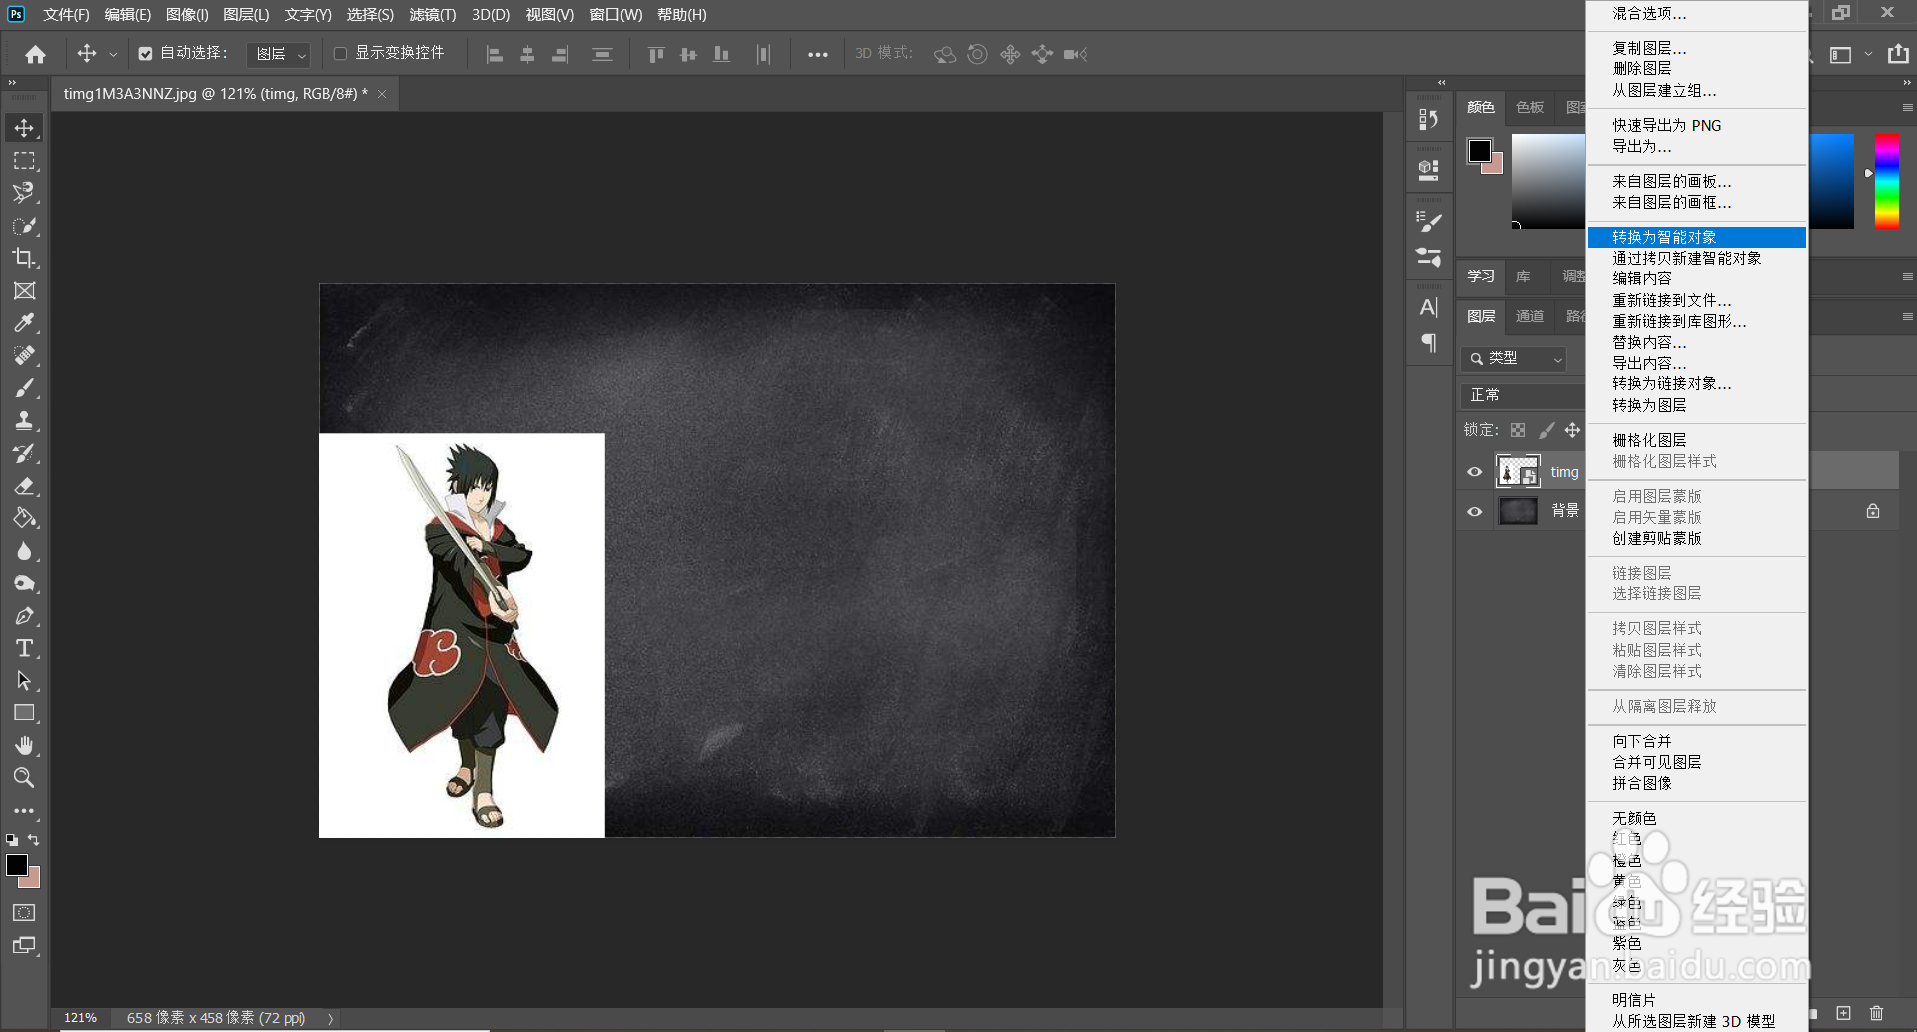Open the layer filter 类型 dropdown

[1514, 358]
